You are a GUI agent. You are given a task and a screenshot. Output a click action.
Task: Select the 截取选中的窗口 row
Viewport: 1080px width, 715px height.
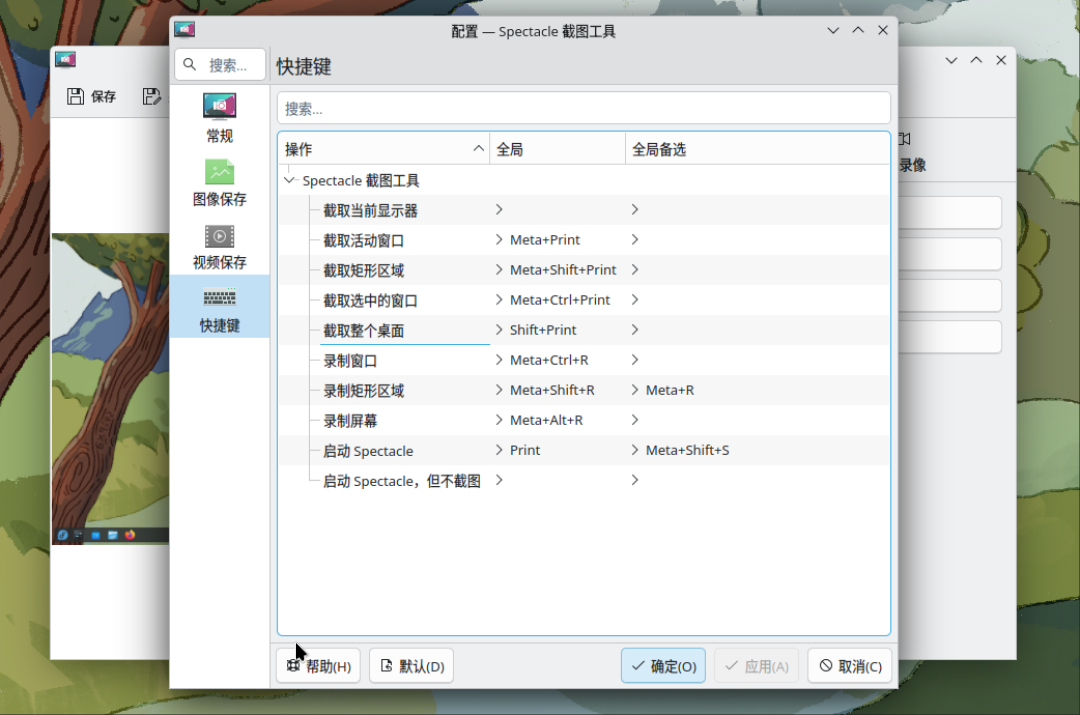pyautogui.click(x=583, y=300)
